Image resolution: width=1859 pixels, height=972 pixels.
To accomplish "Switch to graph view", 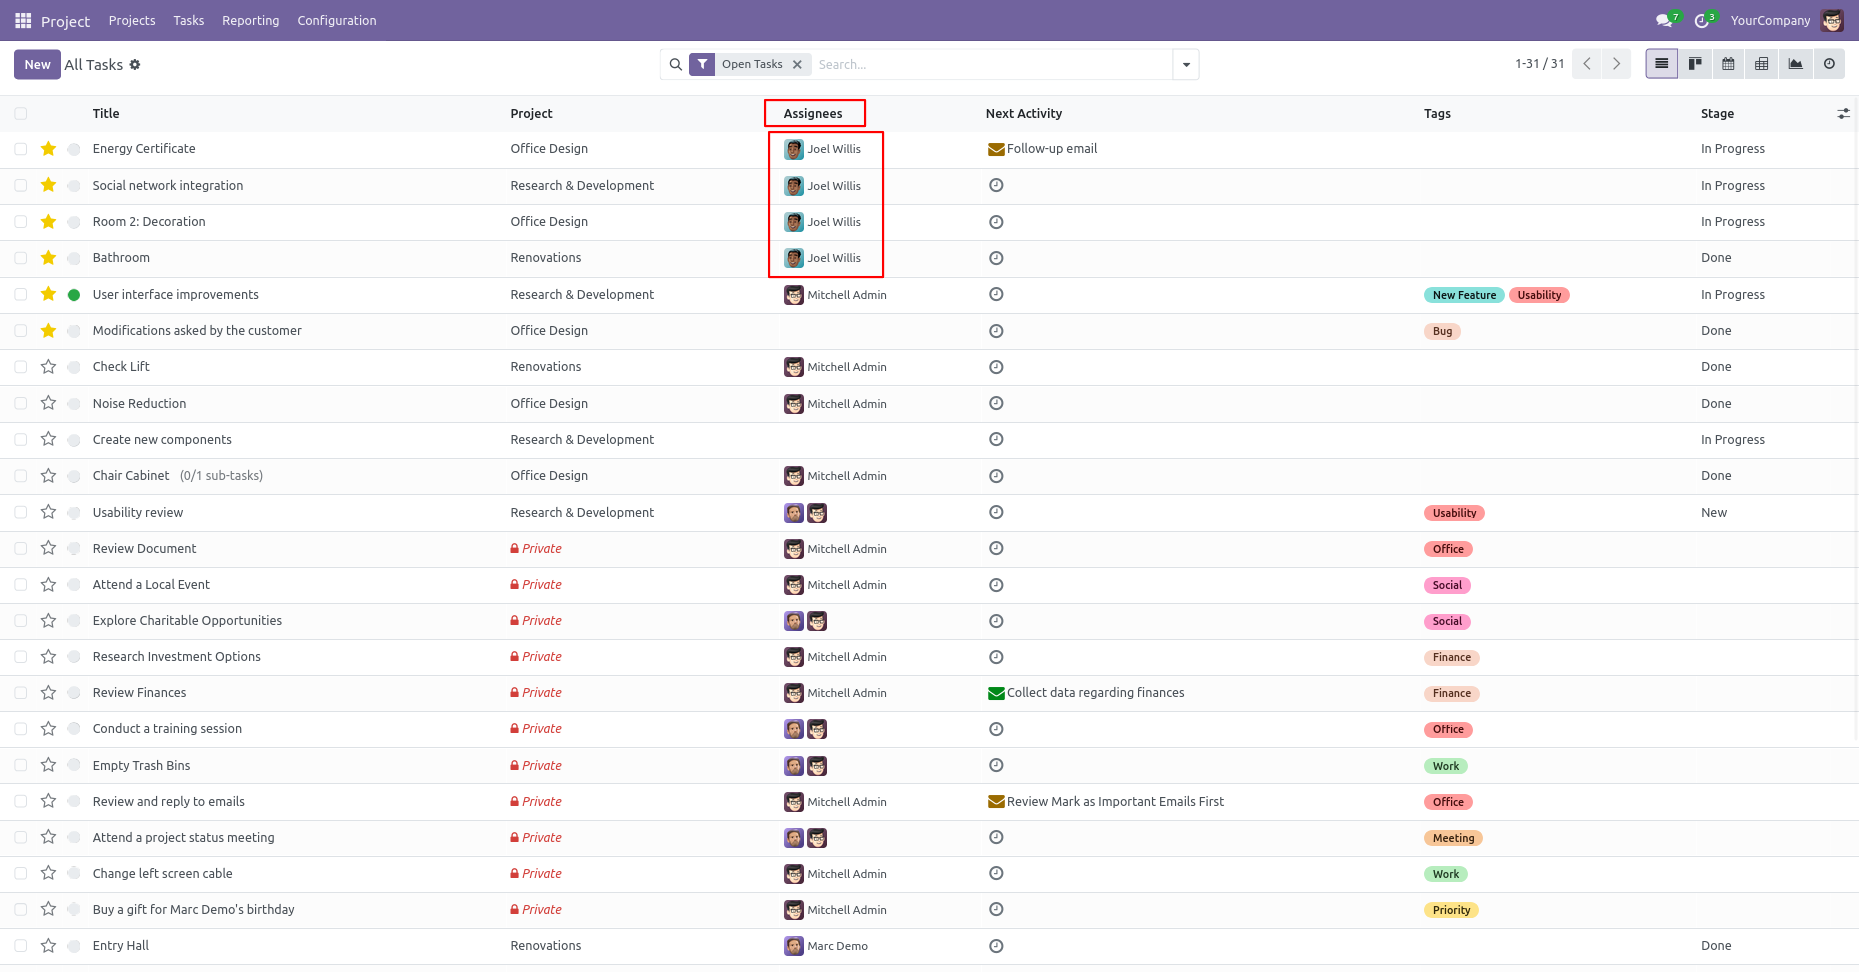I will (x=1796, y=64).
